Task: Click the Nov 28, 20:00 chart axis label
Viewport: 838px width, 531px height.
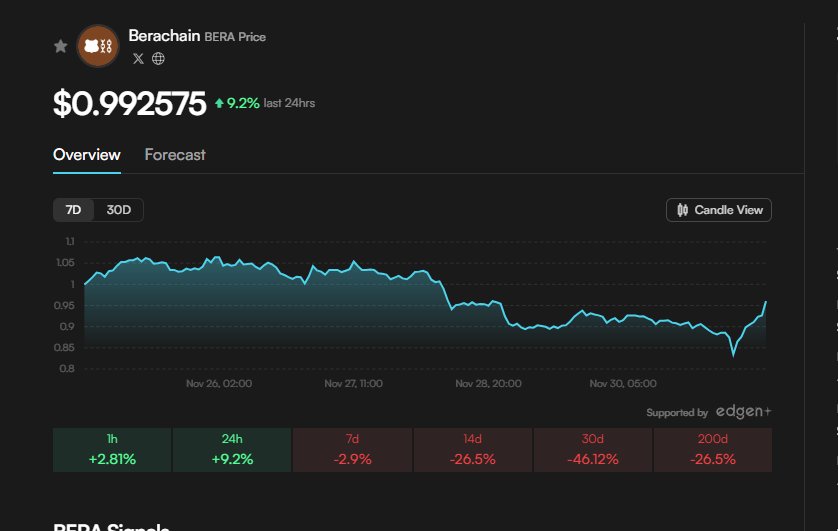Action: pyautogui.click(x=488, y=383)
